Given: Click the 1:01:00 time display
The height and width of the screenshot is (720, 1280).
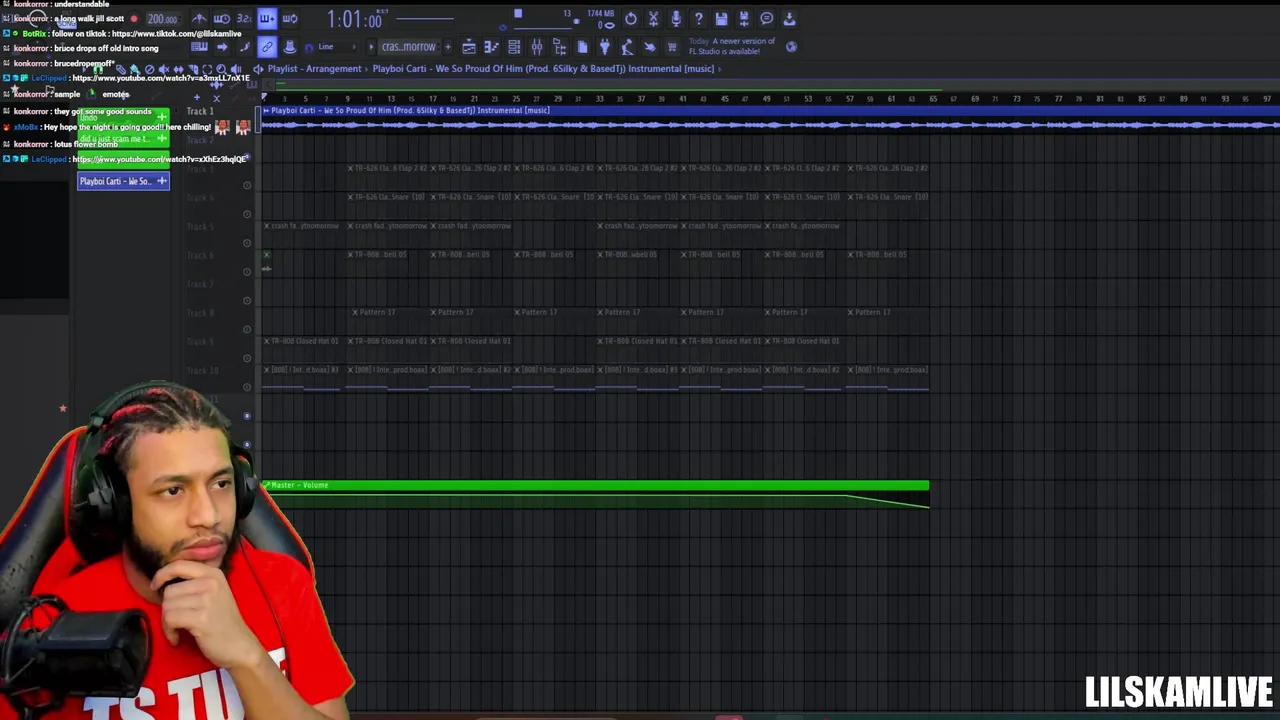Looking at the screenshot, I should 355,20.
